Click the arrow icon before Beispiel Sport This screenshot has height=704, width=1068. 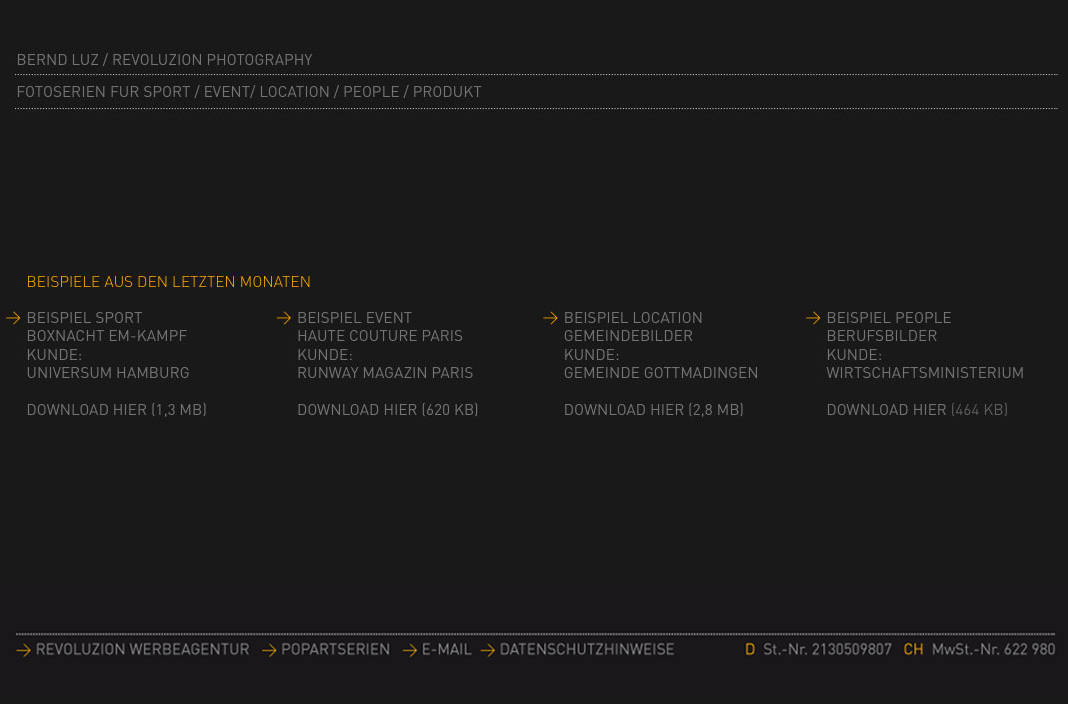(x=13, y=319)
